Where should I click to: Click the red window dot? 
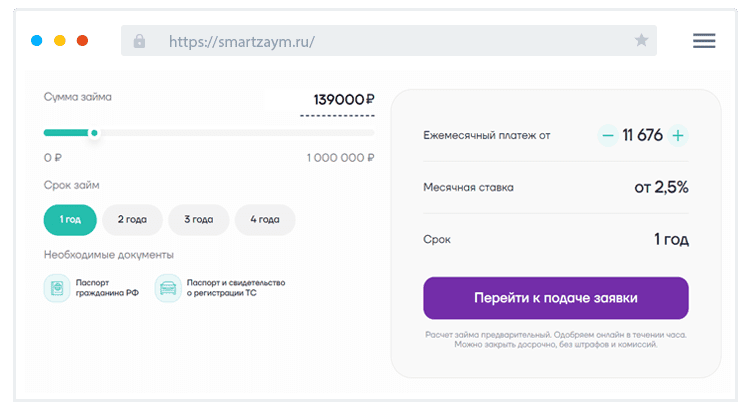82,41
